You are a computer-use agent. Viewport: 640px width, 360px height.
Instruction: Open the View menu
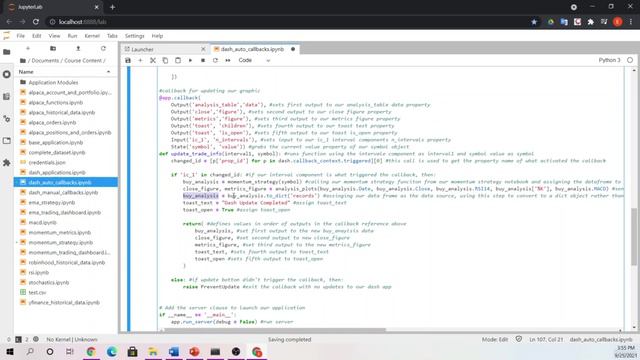[54, 36]
